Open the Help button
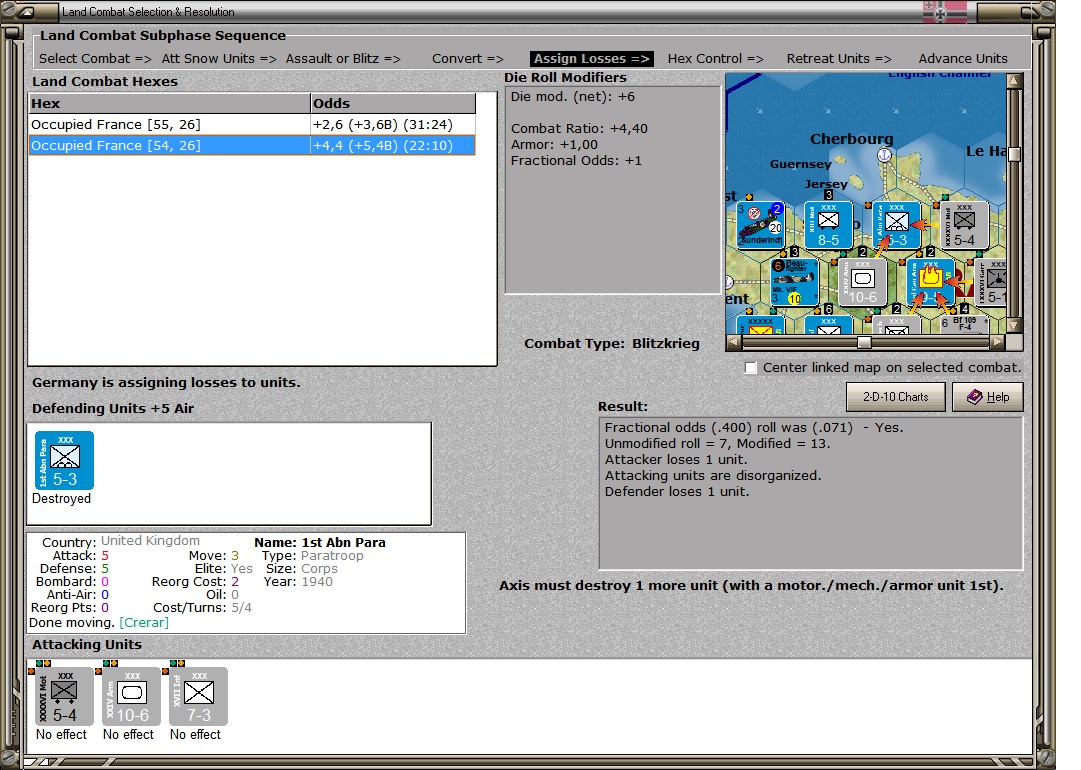 pyautogui.click(x=987, y=397)
